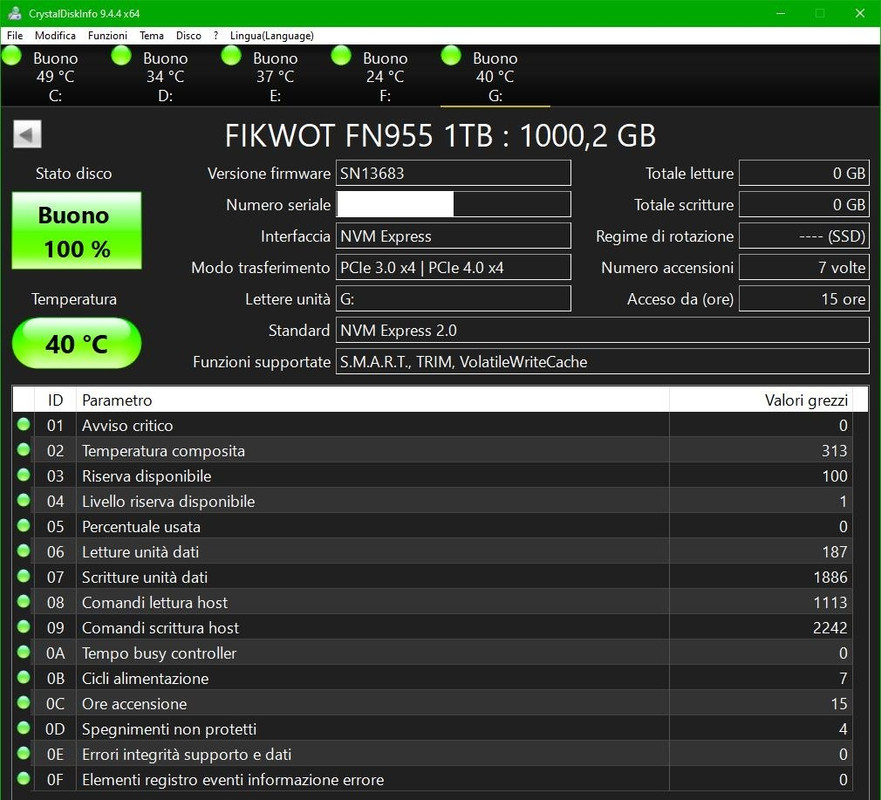
Task: Open the File menu
Action: [x=15, y=35]
